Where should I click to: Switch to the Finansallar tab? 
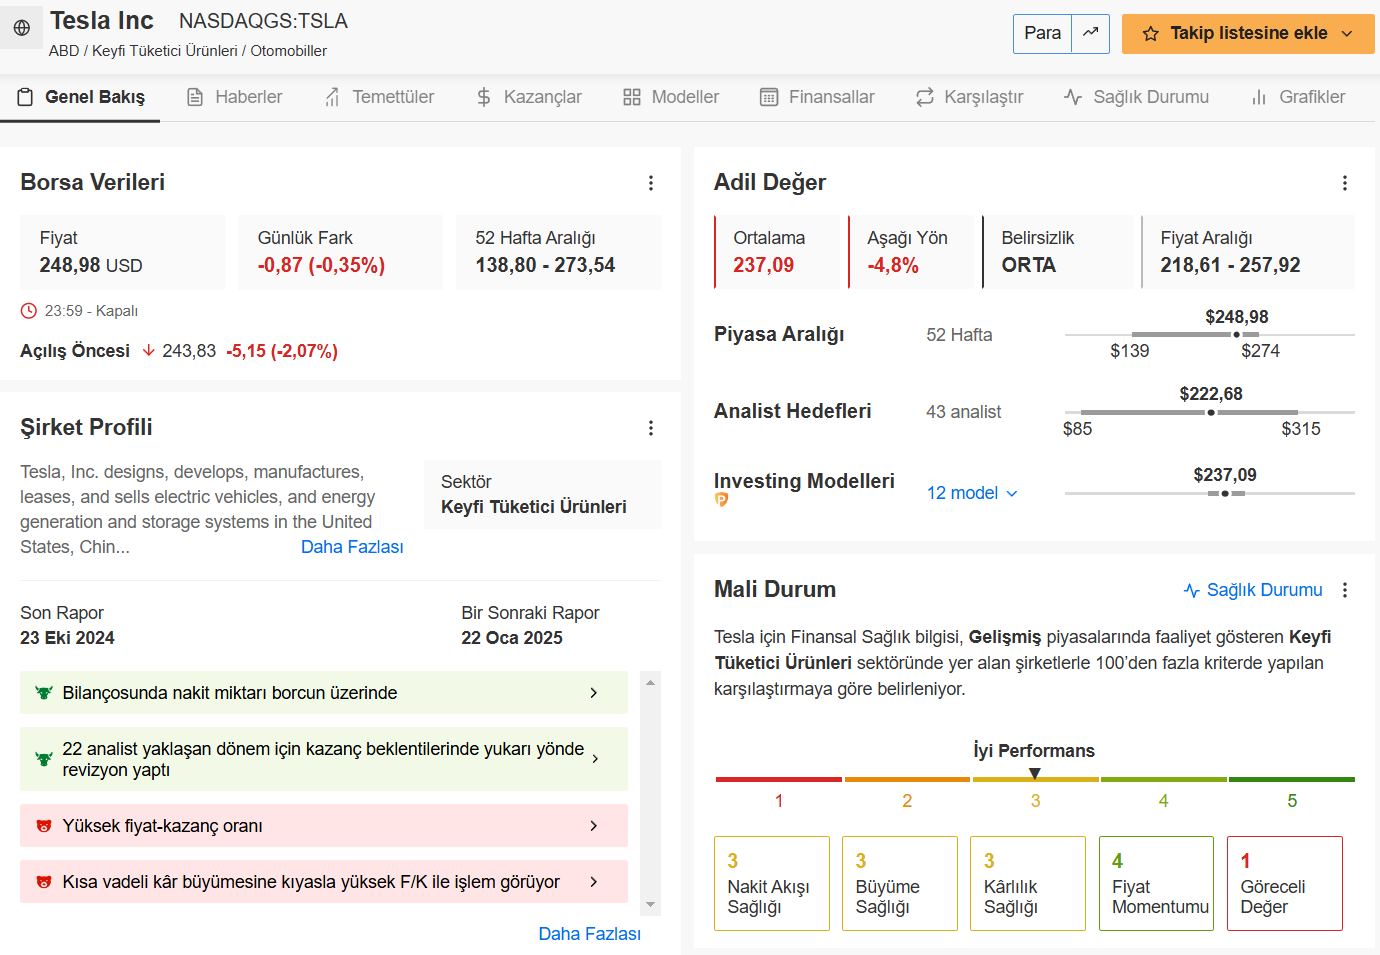click(817, 97)
